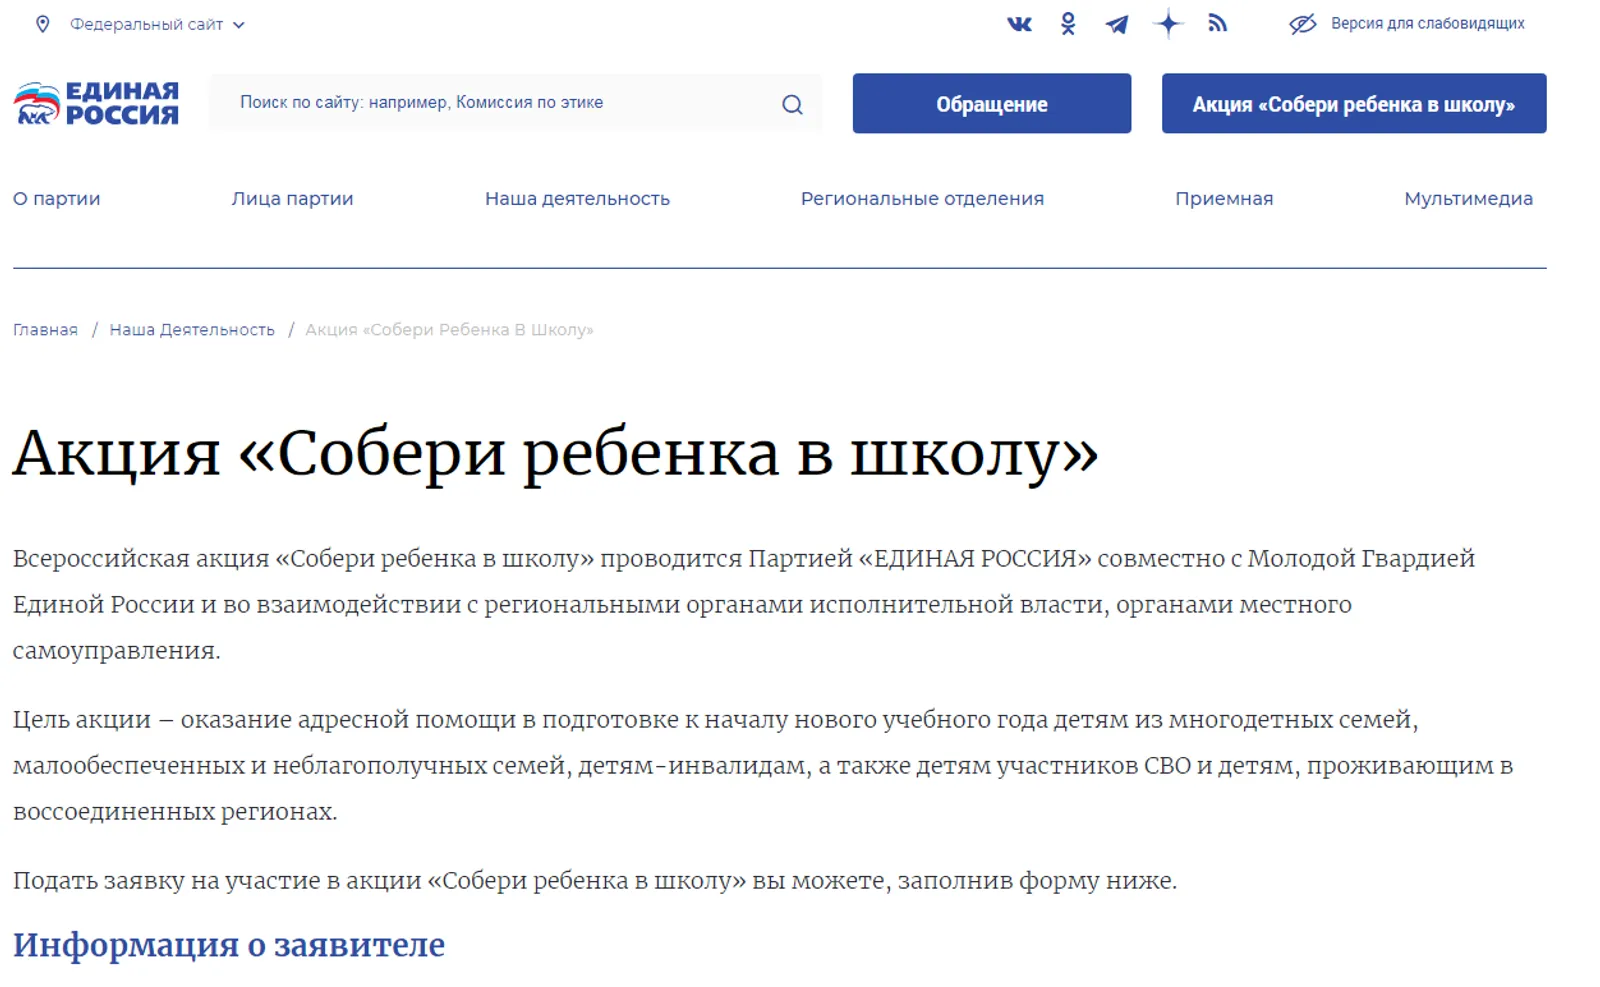This screenshot has height=987, width=1600.
Task: Open the Лица партии menu
Action: (x=292, y=198)
